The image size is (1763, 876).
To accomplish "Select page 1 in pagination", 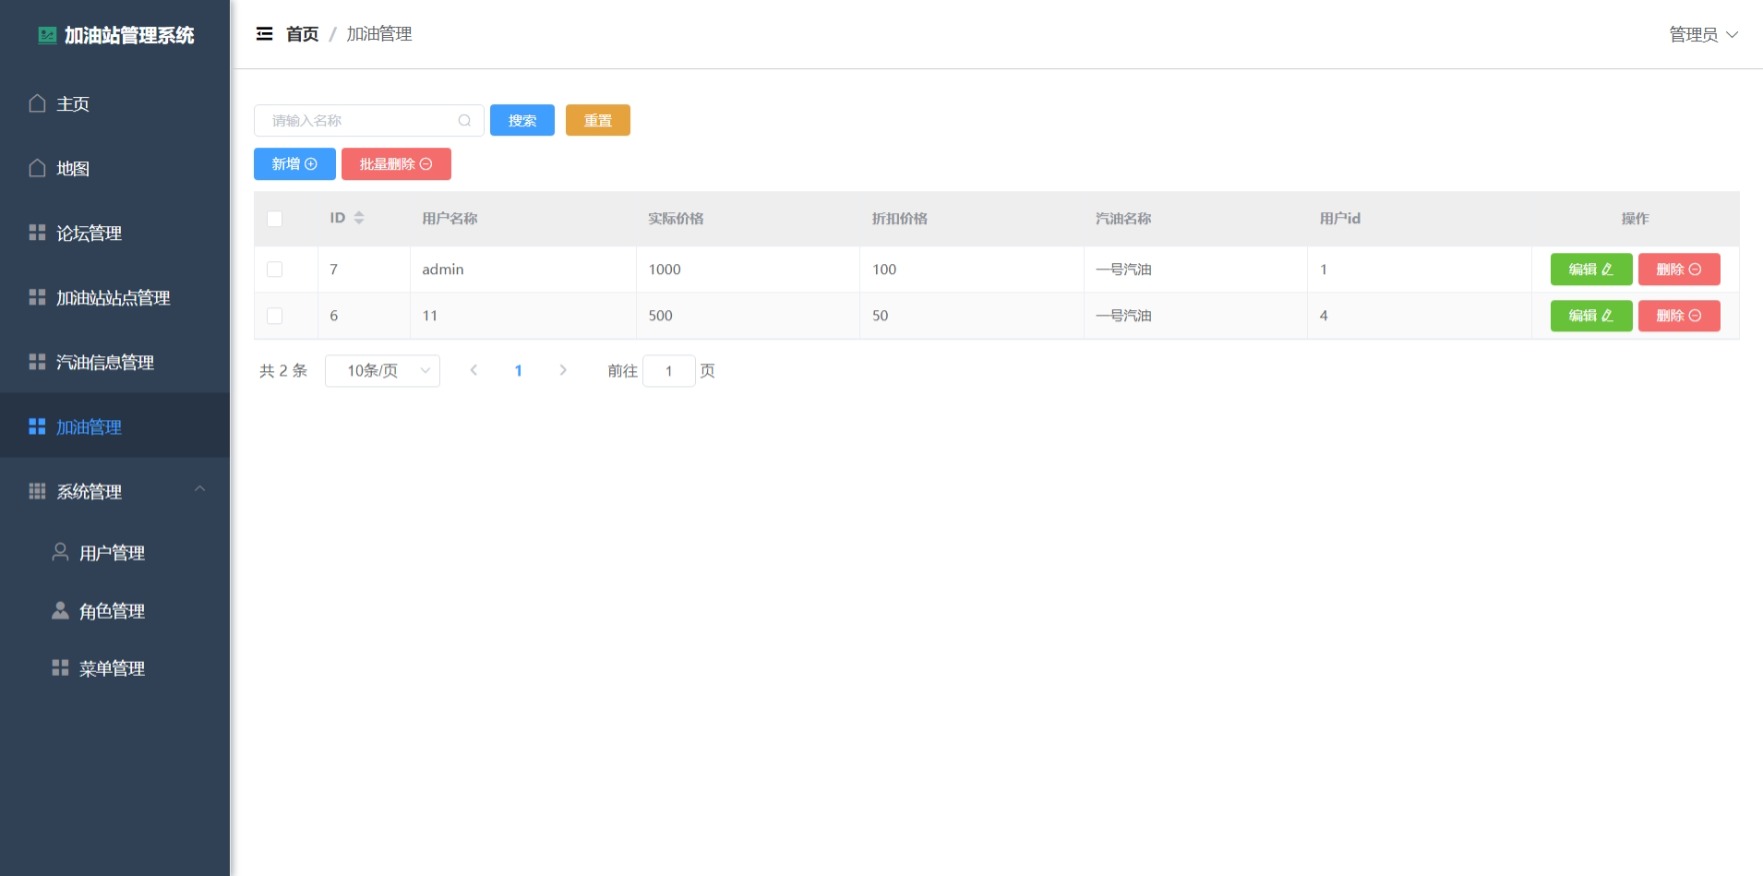I will tap(518, 370).
